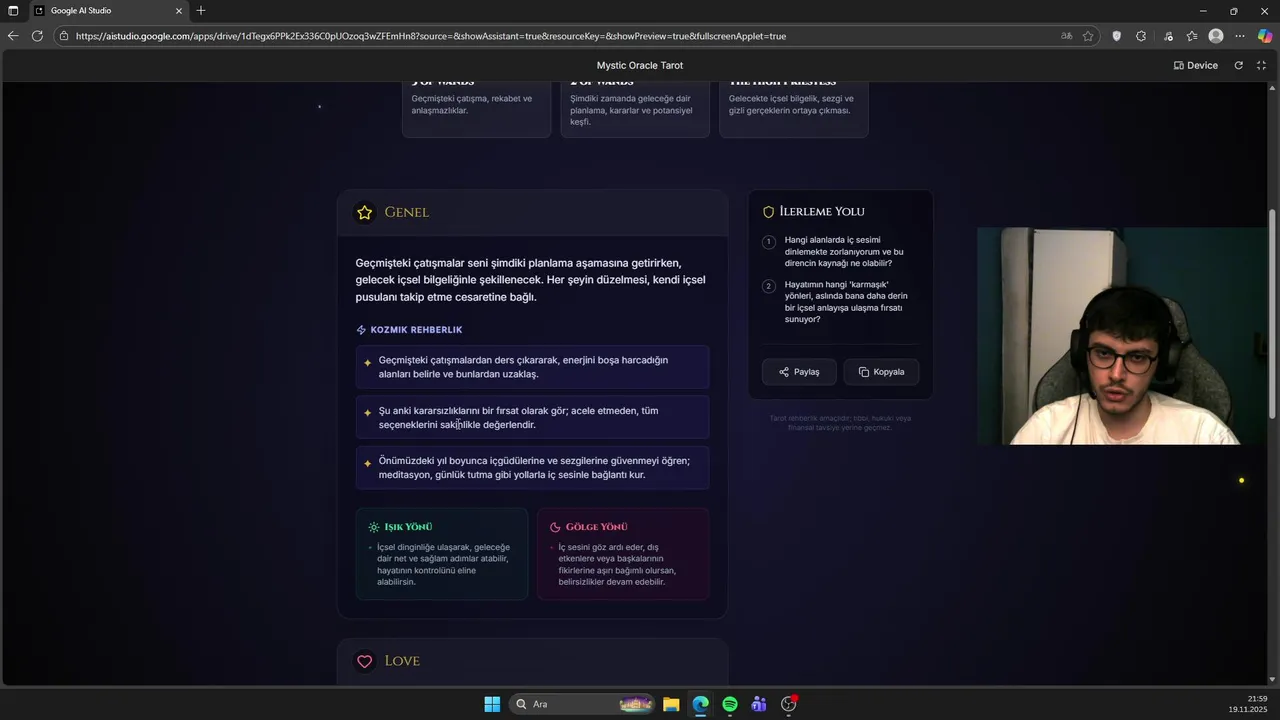Screen dimensions: 1280x720
Task: Click the Kozmik Rehberlik heading icon
Action: 361,330
